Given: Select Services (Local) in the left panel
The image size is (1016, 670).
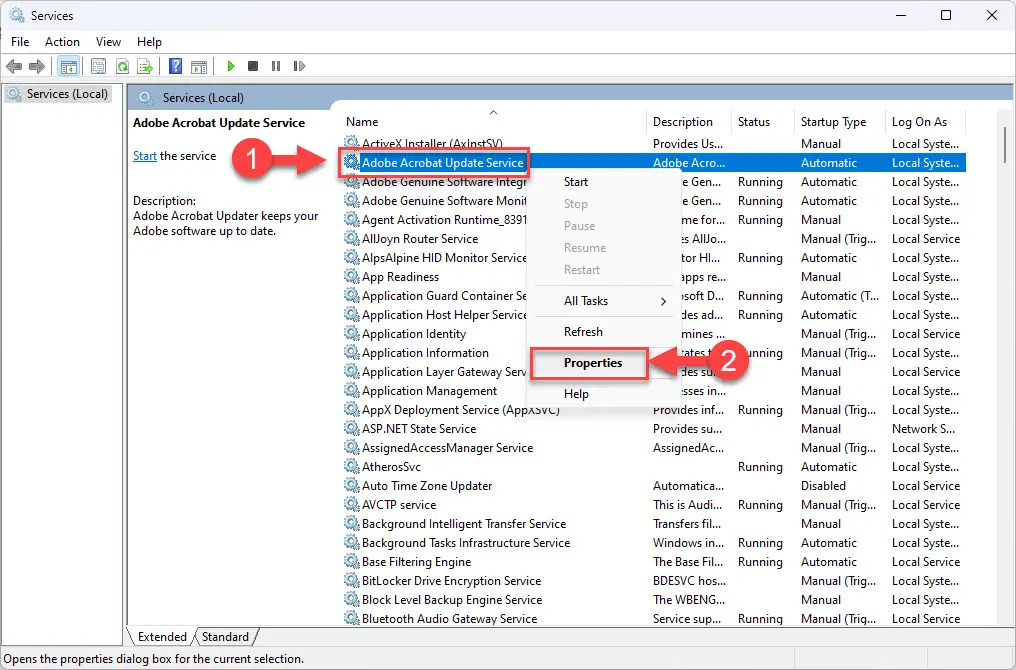Looking at the screenshot, I should pyautogui.click(x=60, y=93).
